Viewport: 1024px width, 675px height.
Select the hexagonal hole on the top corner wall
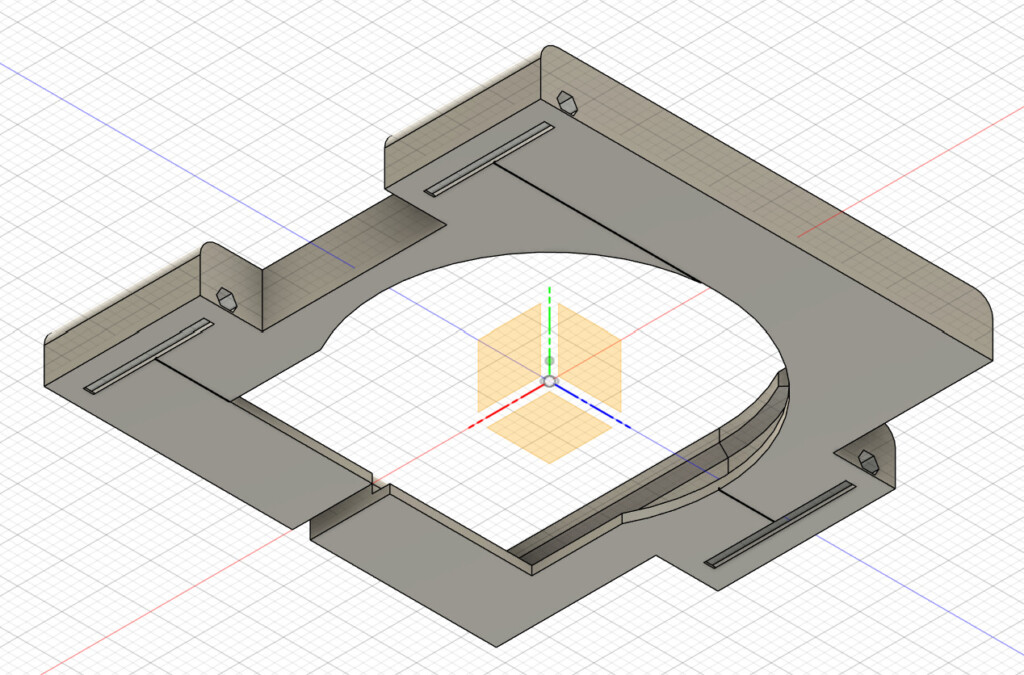point(566,103)
